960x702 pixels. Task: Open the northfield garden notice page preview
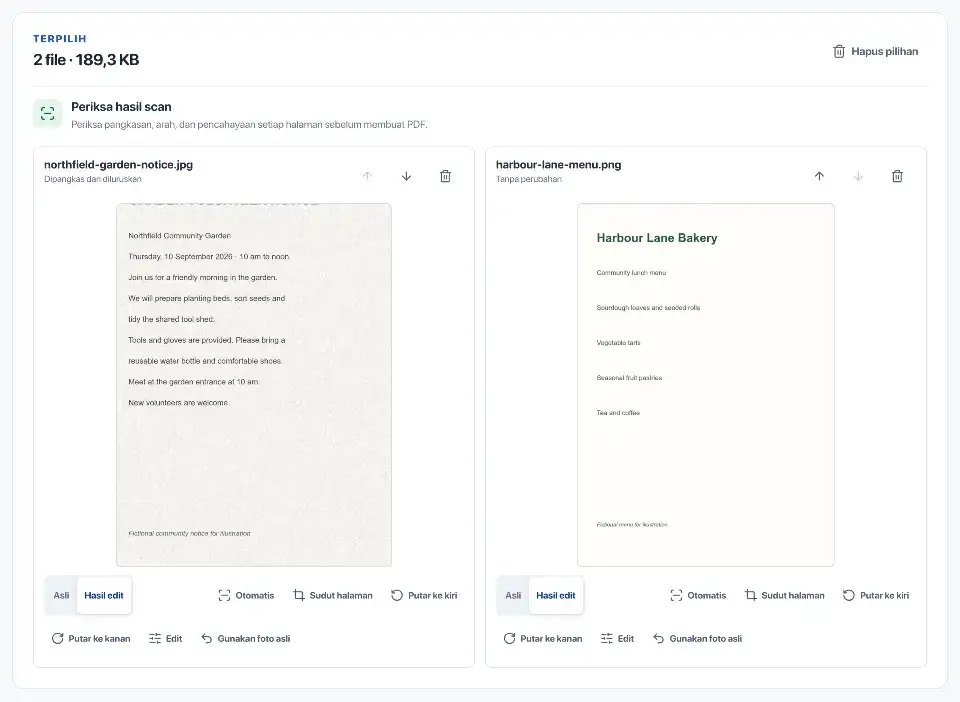[254, 385]
